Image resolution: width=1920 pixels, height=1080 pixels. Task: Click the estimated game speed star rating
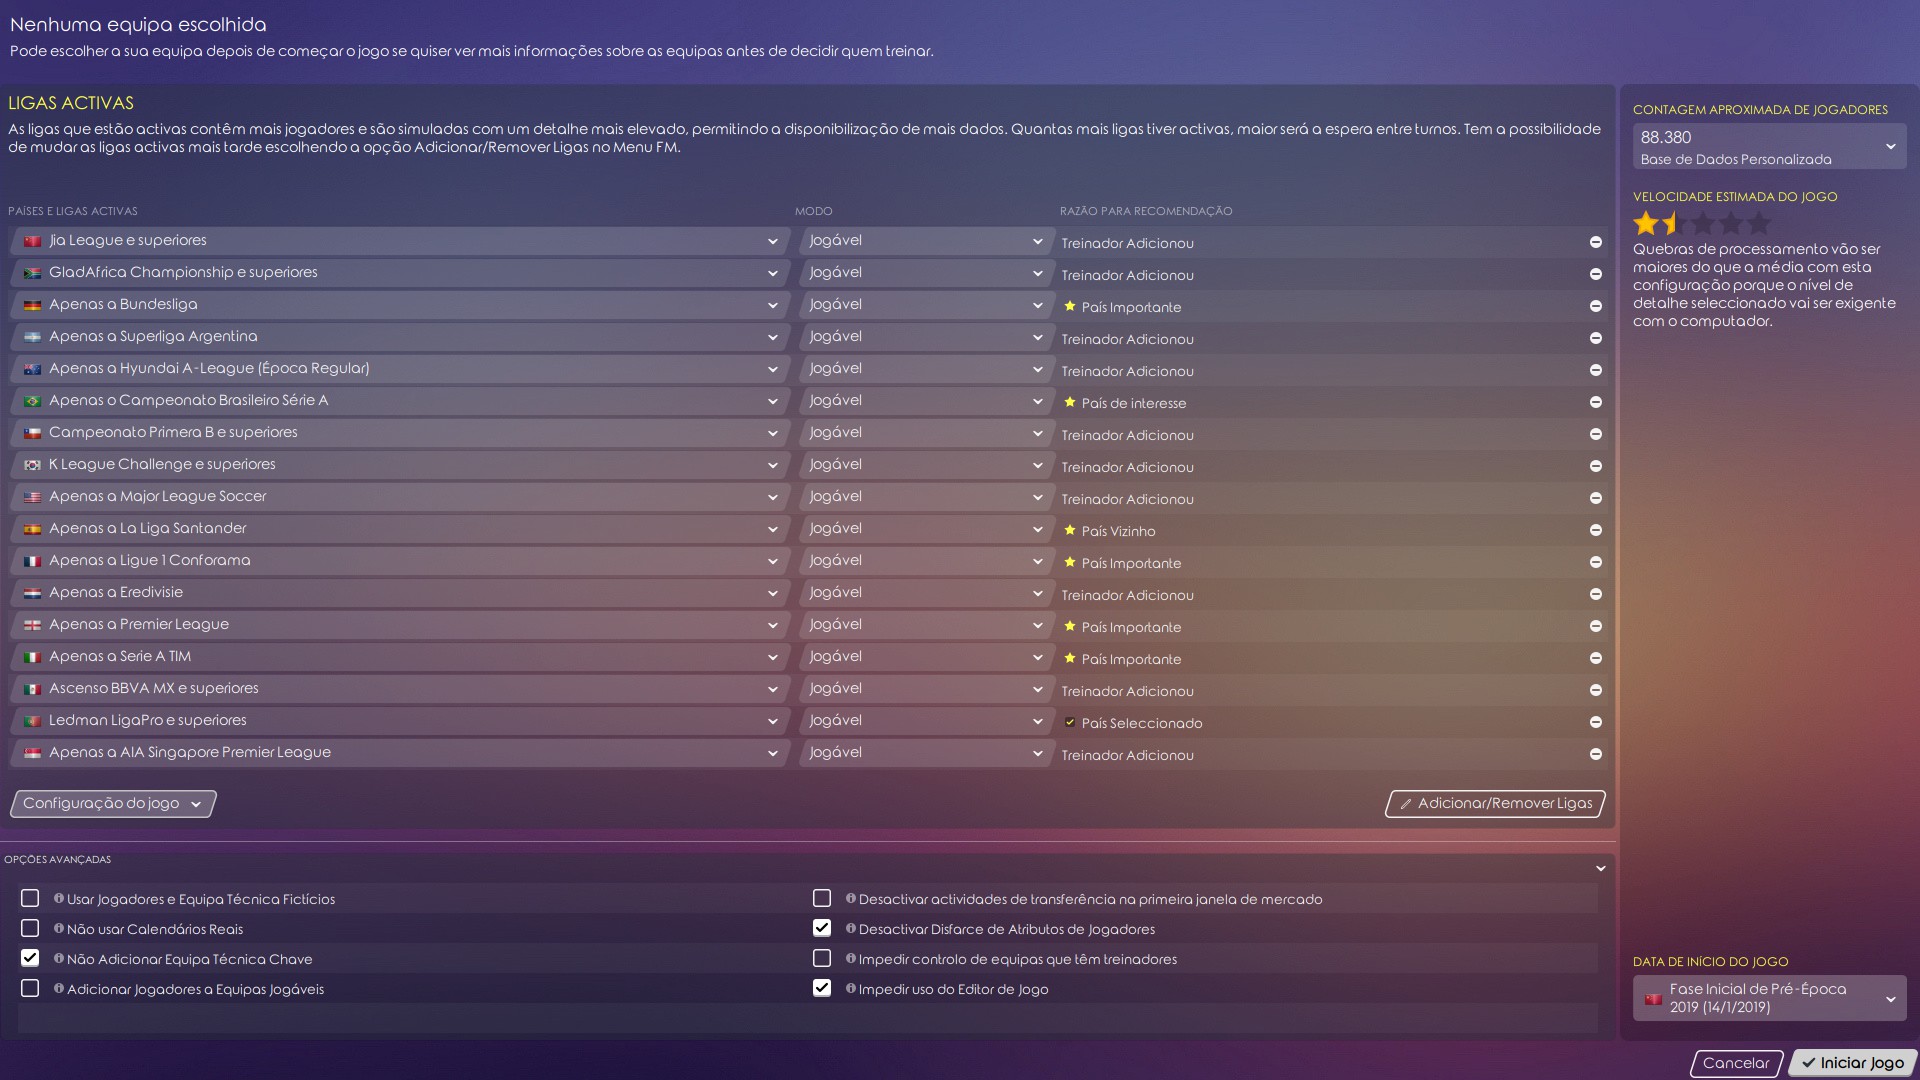1701,223
